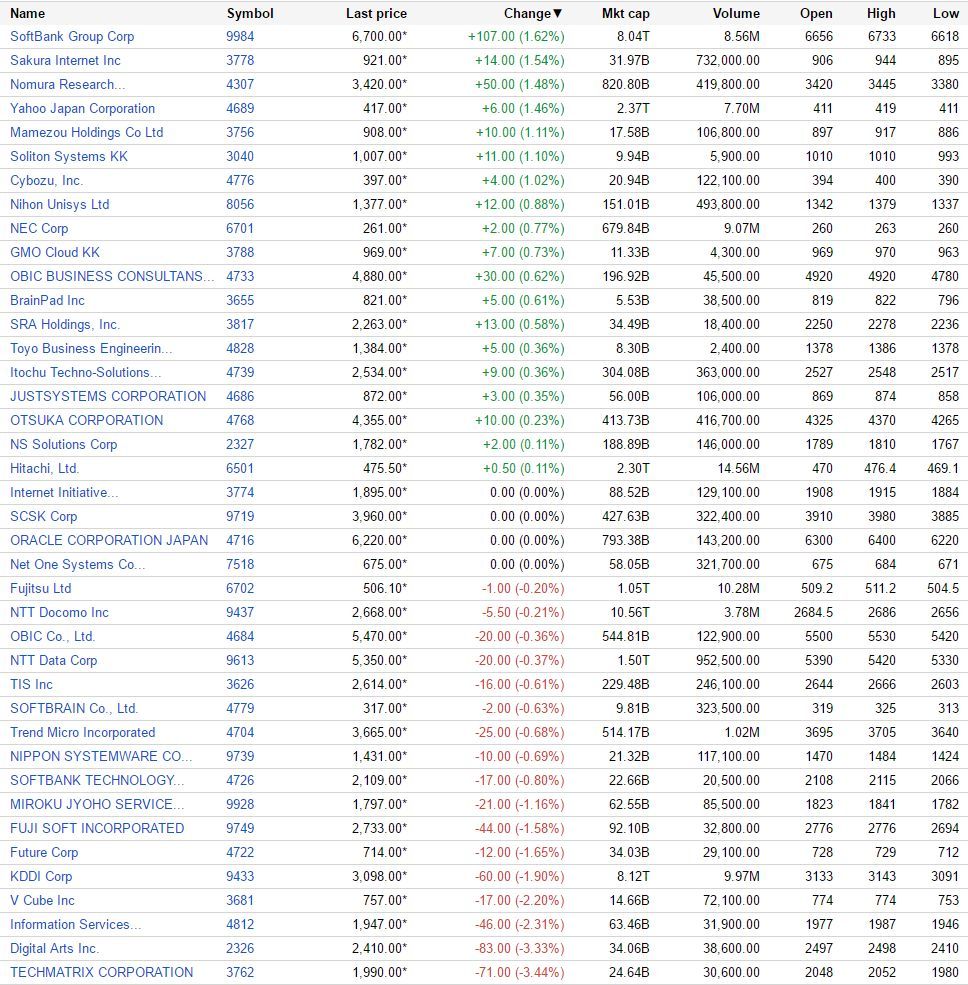968x985 pixels.
Task: Open Yahoo Japan Corporation link
Action: click(x=82, y=108)
